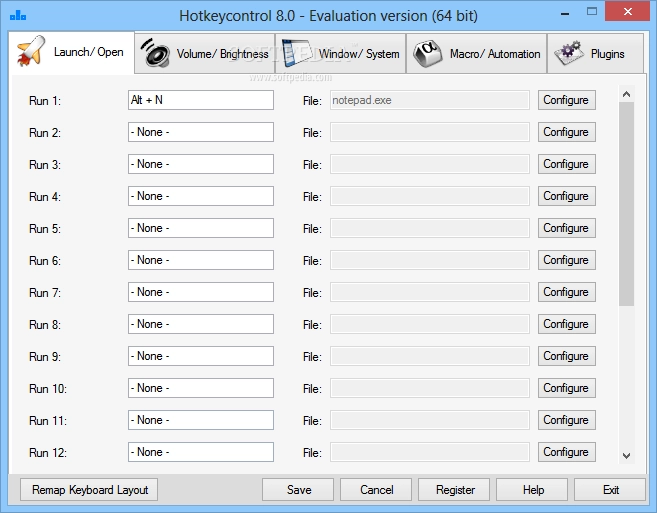Click the Run 5 hotkey field

[x=201, y=228]
